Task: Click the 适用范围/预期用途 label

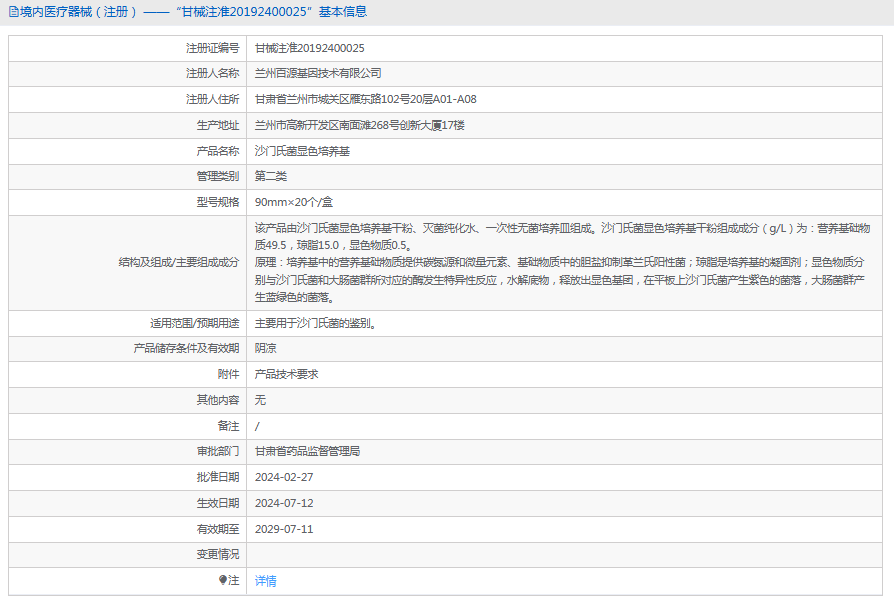Action: pyautogui.click(x=194, y=323)
